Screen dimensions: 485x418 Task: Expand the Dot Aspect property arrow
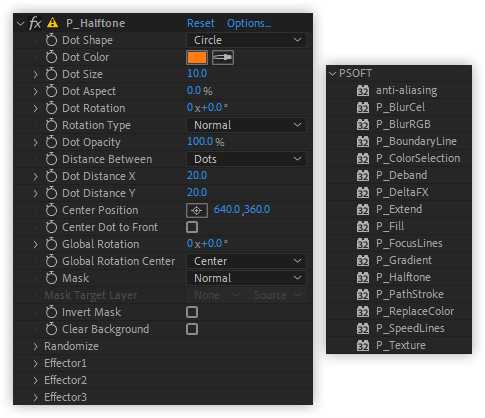[x=36, y=91]
